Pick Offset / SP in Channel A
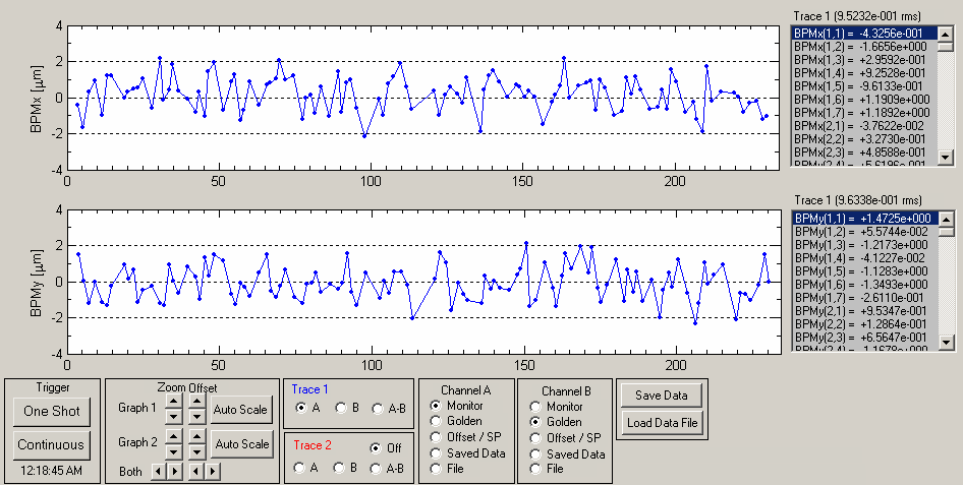The image size is (963, 485). (466, 437)
